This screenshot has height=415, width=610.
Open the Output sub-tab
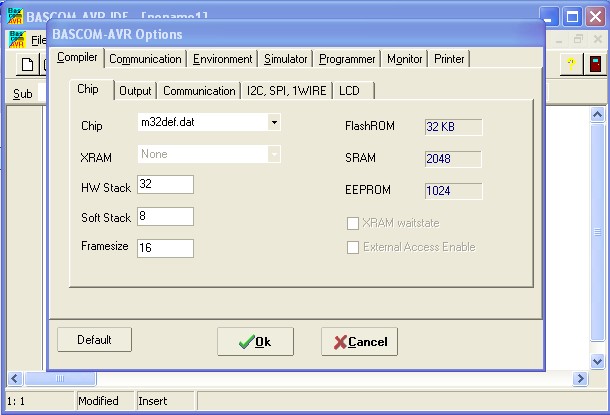[x=135, y=91]
